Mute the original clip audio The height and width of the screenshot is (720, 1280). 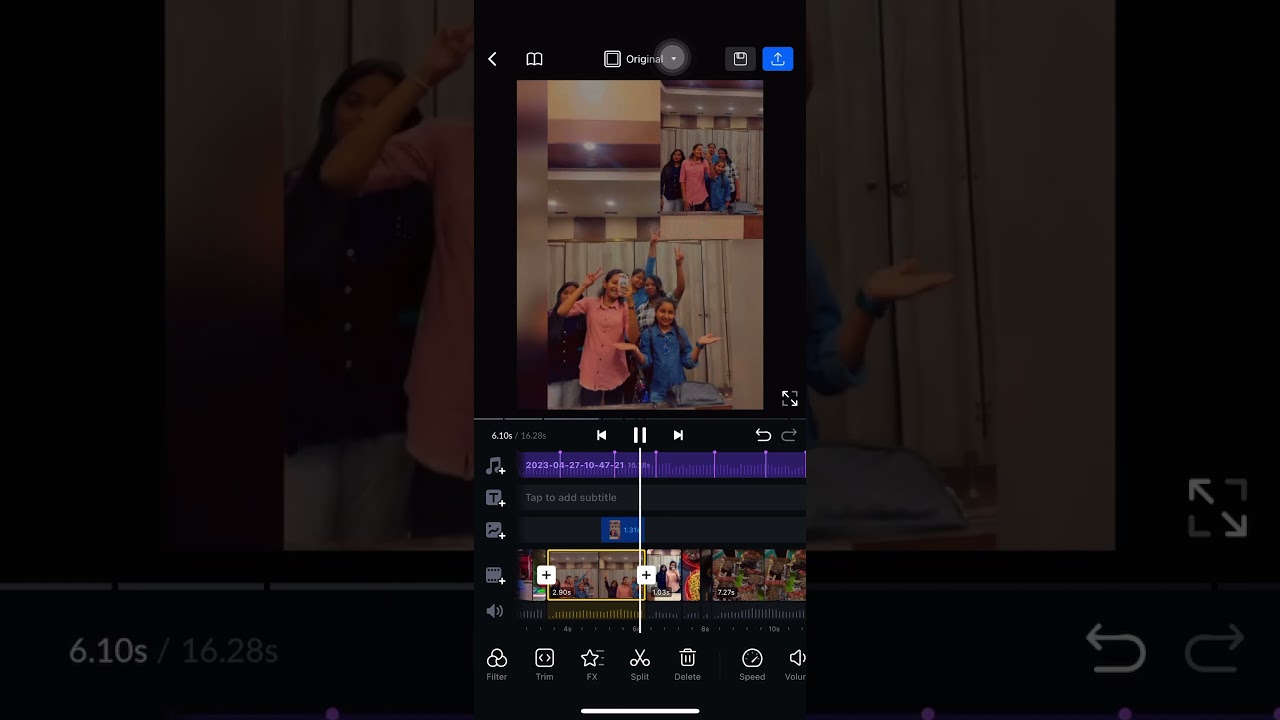(x=495, y=611)
